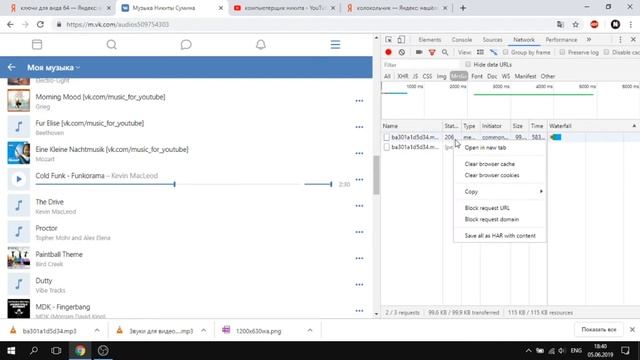Enable Preserve log checkbox
Viewport: 640px width, 360px height.
(x=562, y=52)
